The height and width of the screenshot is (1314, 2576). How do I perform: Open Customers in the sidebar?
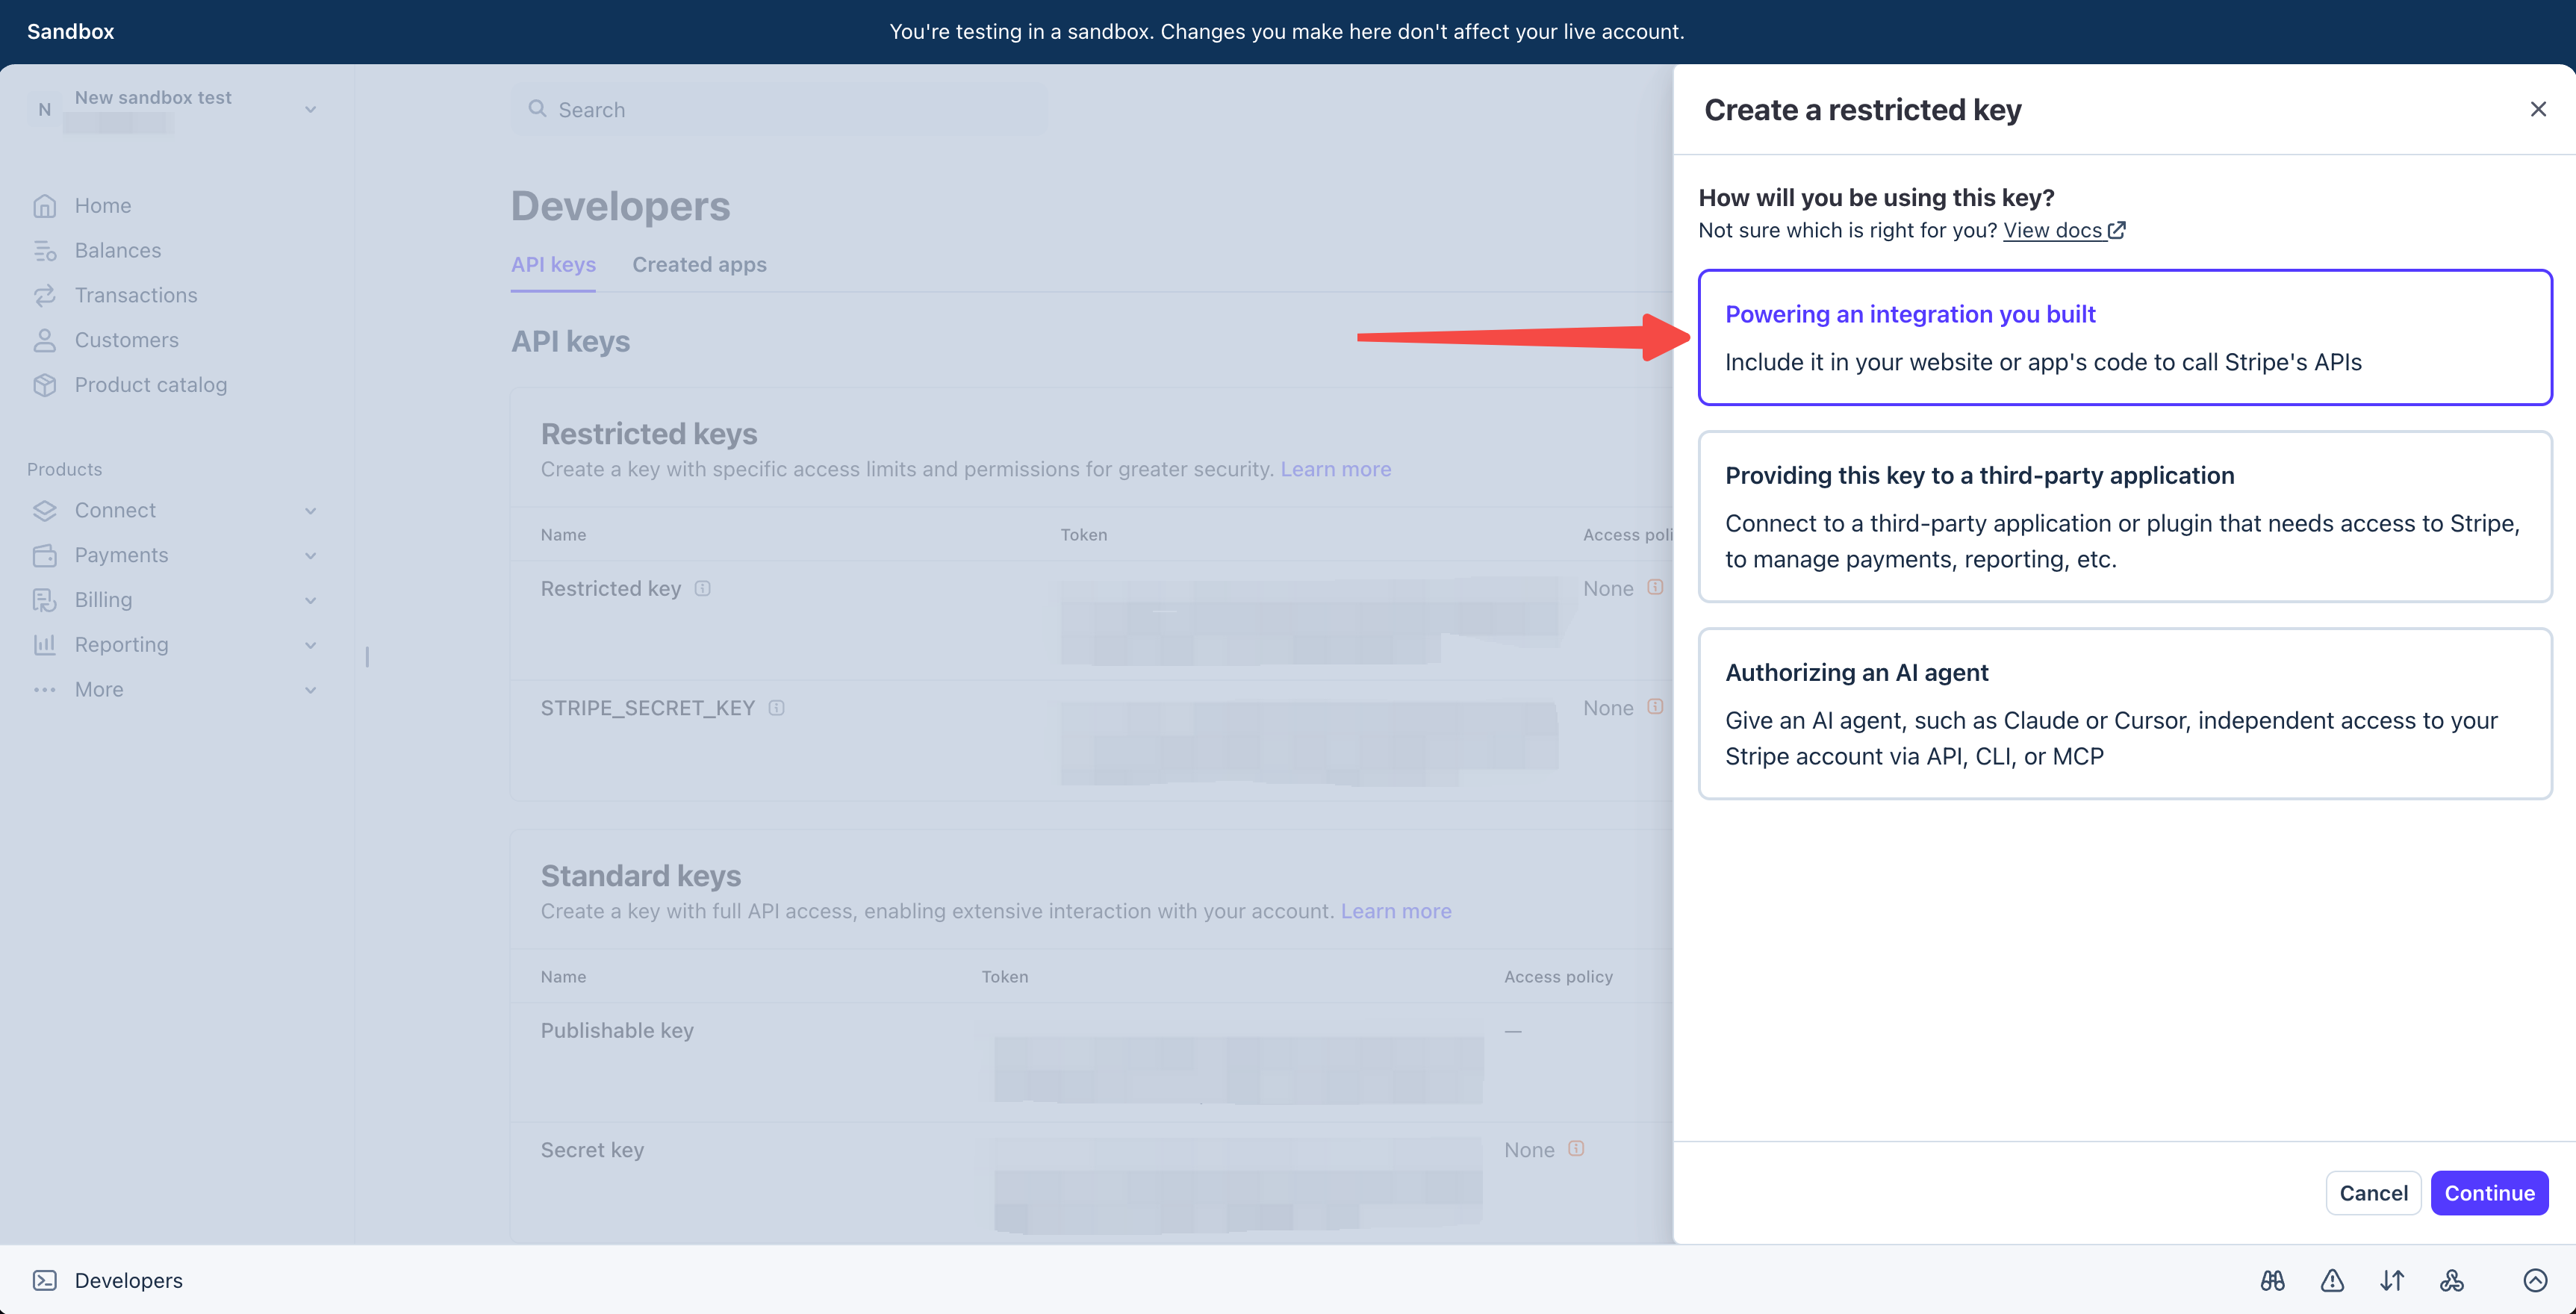click(x=126, y=340)
